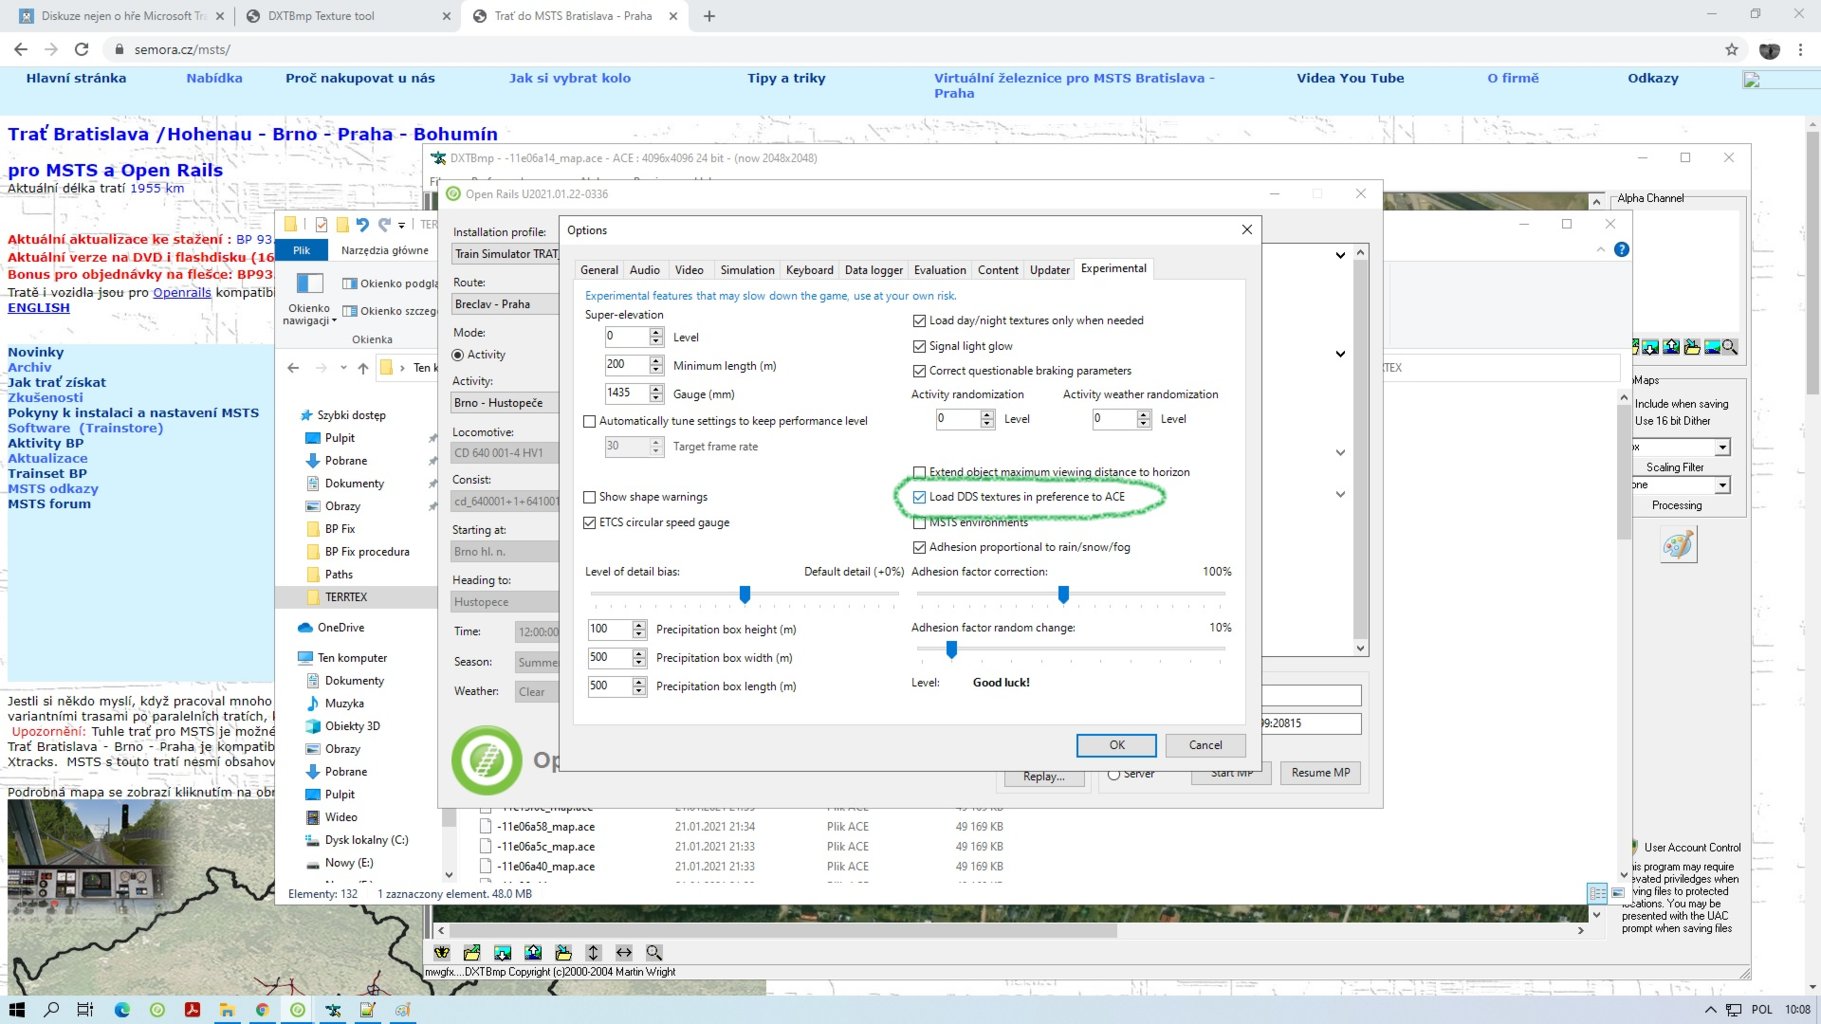The height and width of the screenshot is (1024, 1821).
Task: Click the Chrome address bar
Action: click(910, 49)
